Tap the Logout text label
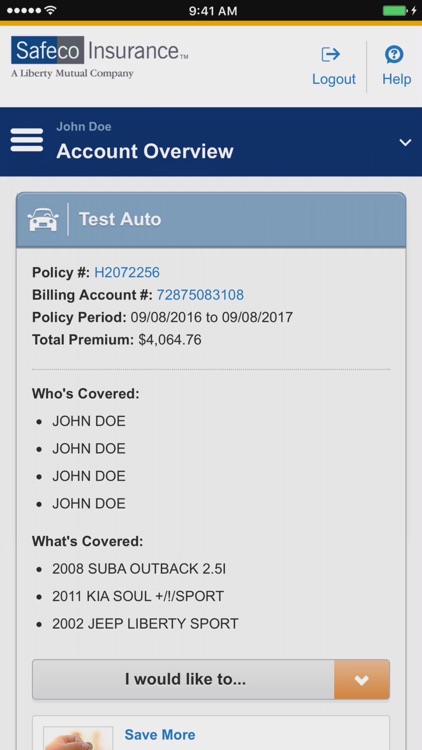Viewport: 422px width, 750px height. click(334, 79)
